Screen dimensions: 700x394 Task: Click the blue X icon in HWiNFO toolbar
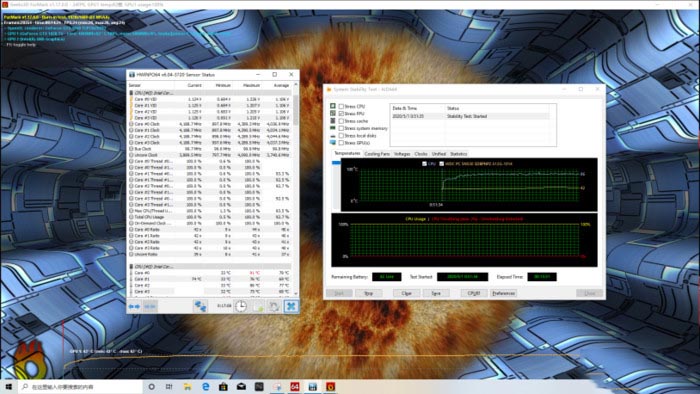point(291,306)
